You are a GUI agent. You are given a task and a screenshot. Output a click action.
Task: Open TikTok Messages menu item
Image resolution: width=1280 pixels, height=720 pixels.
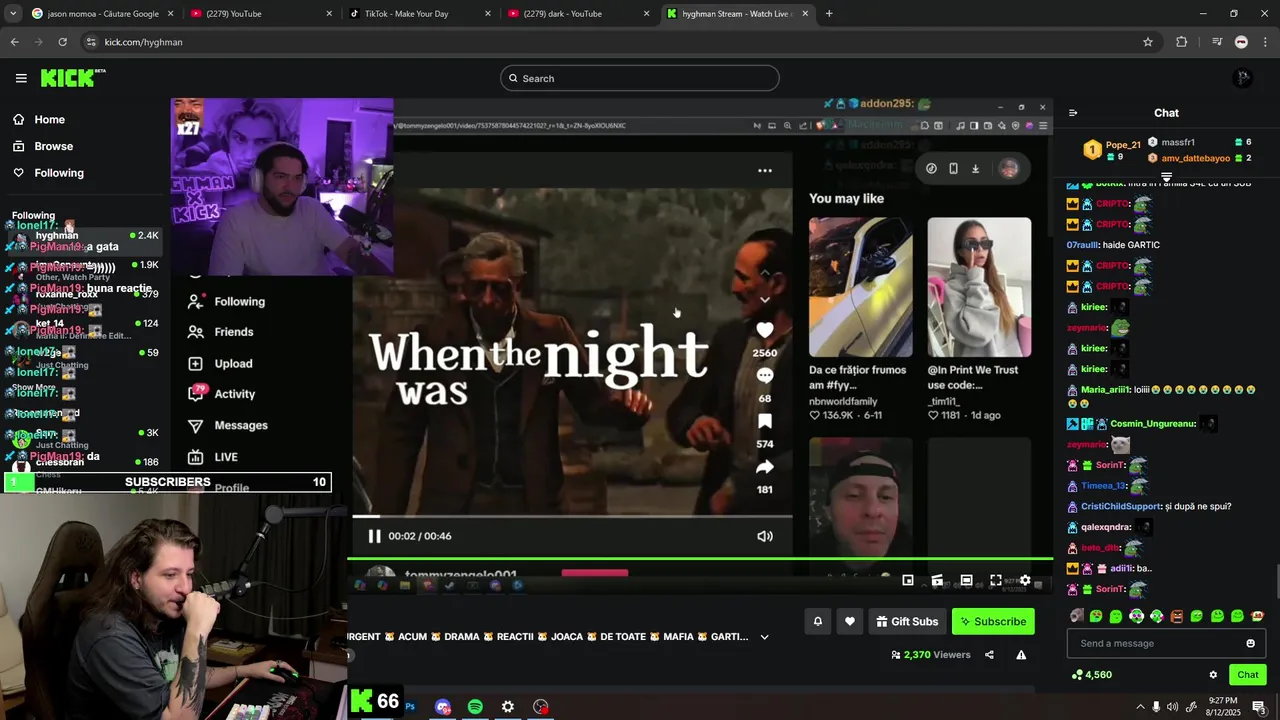[x=228, y=426]
